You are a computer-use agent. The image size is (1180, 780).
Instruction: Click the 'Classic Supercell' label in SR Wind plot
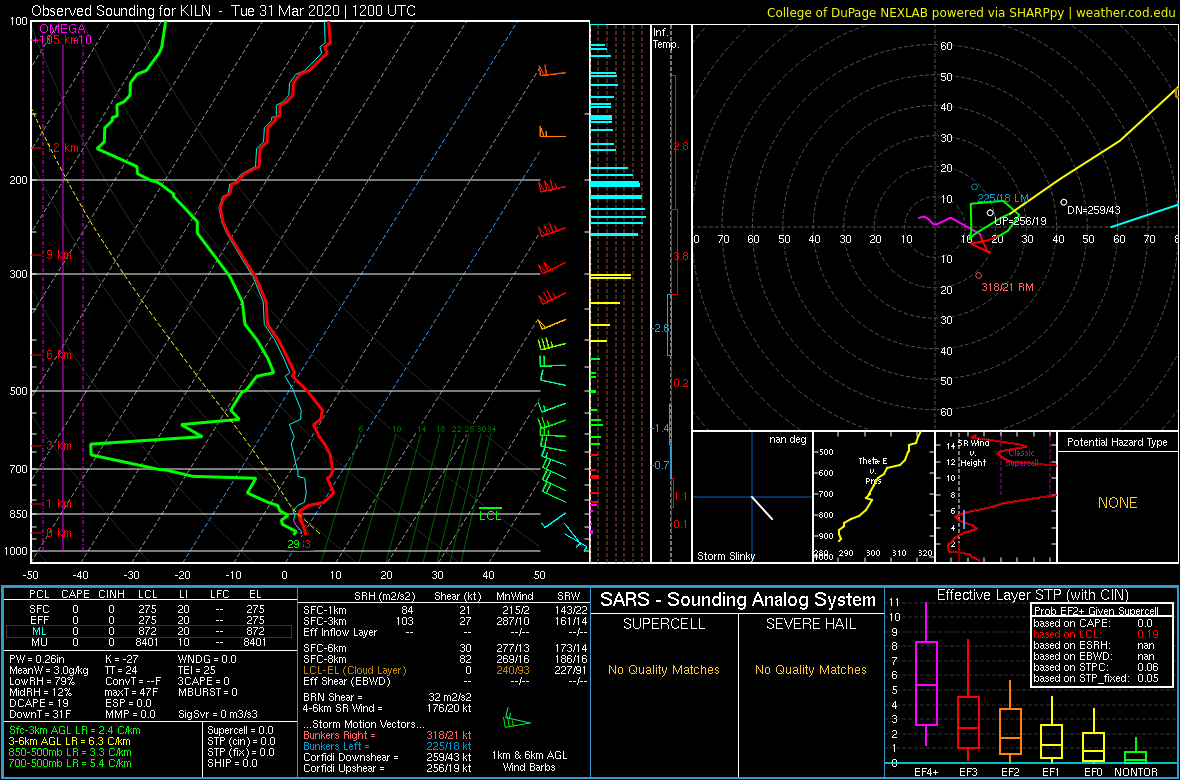pos(1022,459)
